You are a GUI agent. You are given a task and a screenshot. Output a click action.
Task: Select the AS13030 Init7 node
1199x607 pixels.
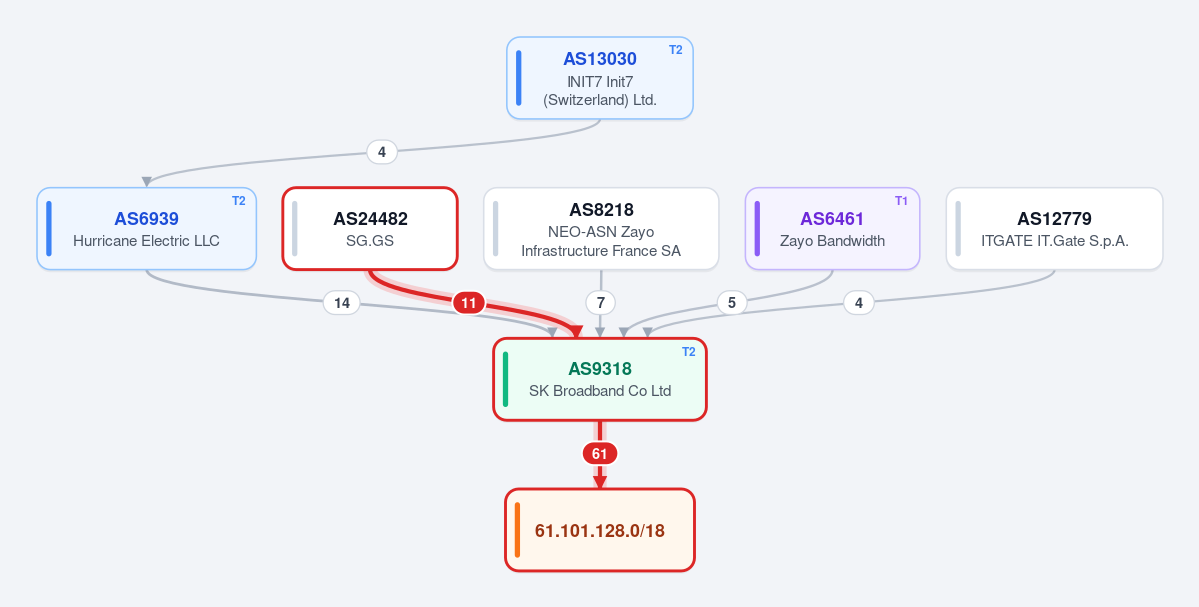pyautogui.click(x=600, y=78)
